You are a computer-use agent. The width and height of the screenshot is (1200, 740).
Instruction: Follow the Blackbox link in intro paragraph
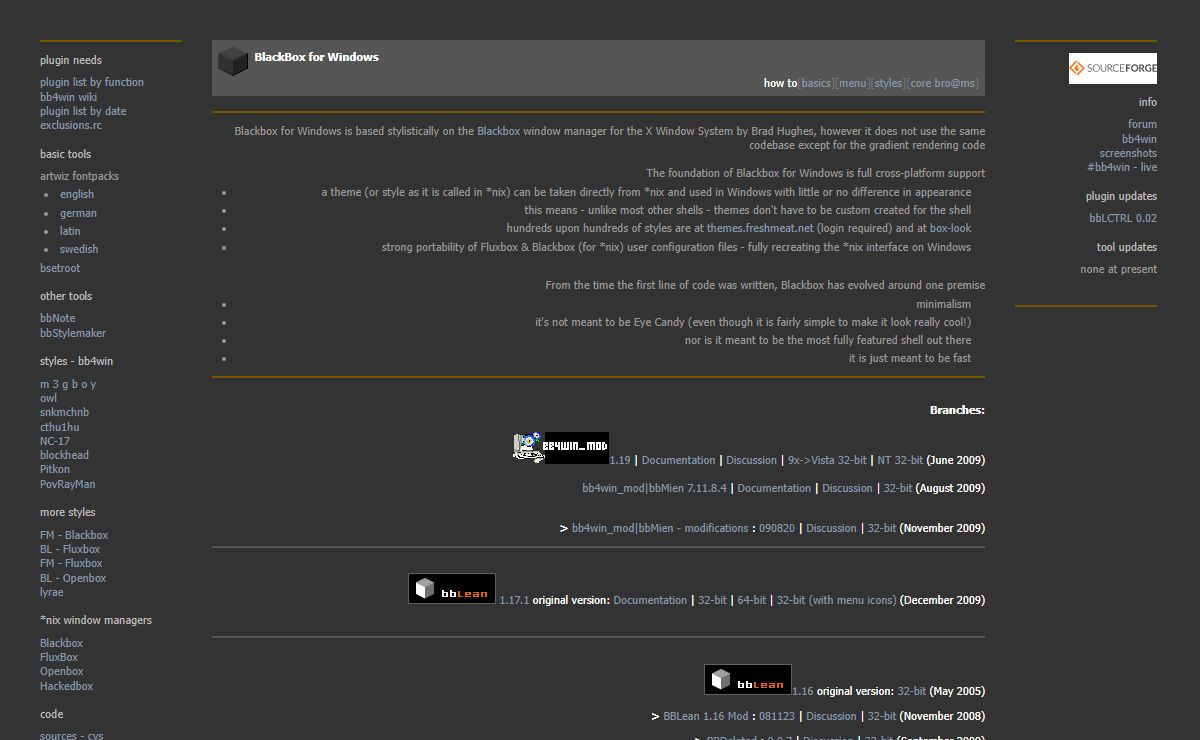click(x=499, y=131)
